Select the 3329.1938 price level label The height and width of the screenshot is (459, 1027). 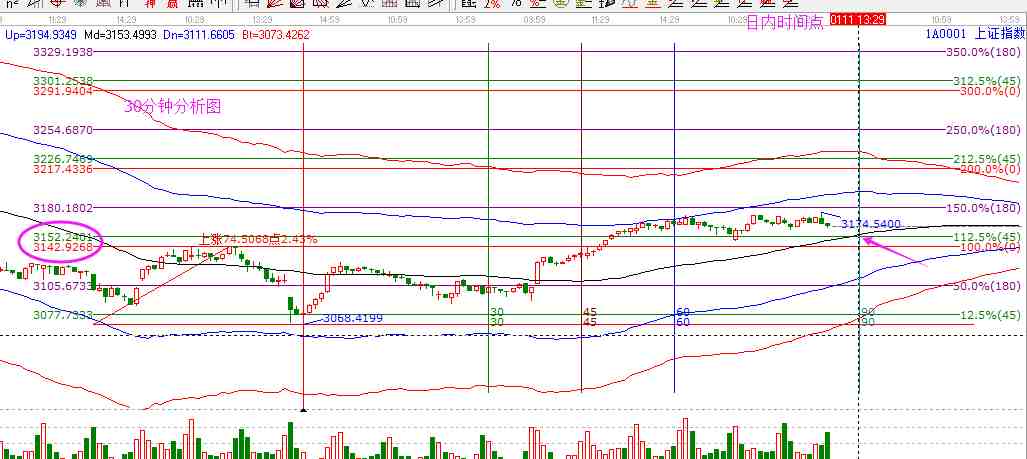pos(64,52)
